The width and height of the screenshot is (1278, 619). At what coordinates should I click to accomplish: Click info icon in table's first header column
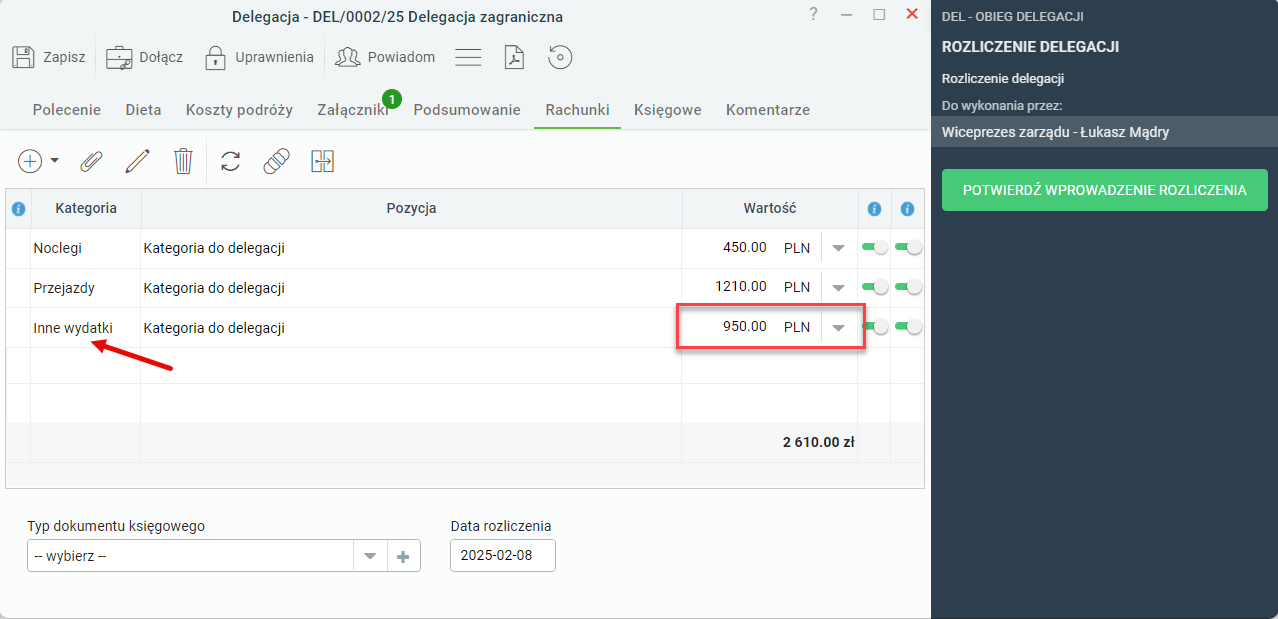coord(18,209)
